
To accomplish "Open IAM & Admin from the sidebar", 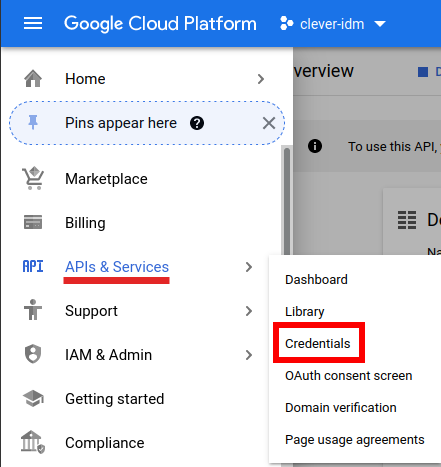I will (x=108, y=355).
